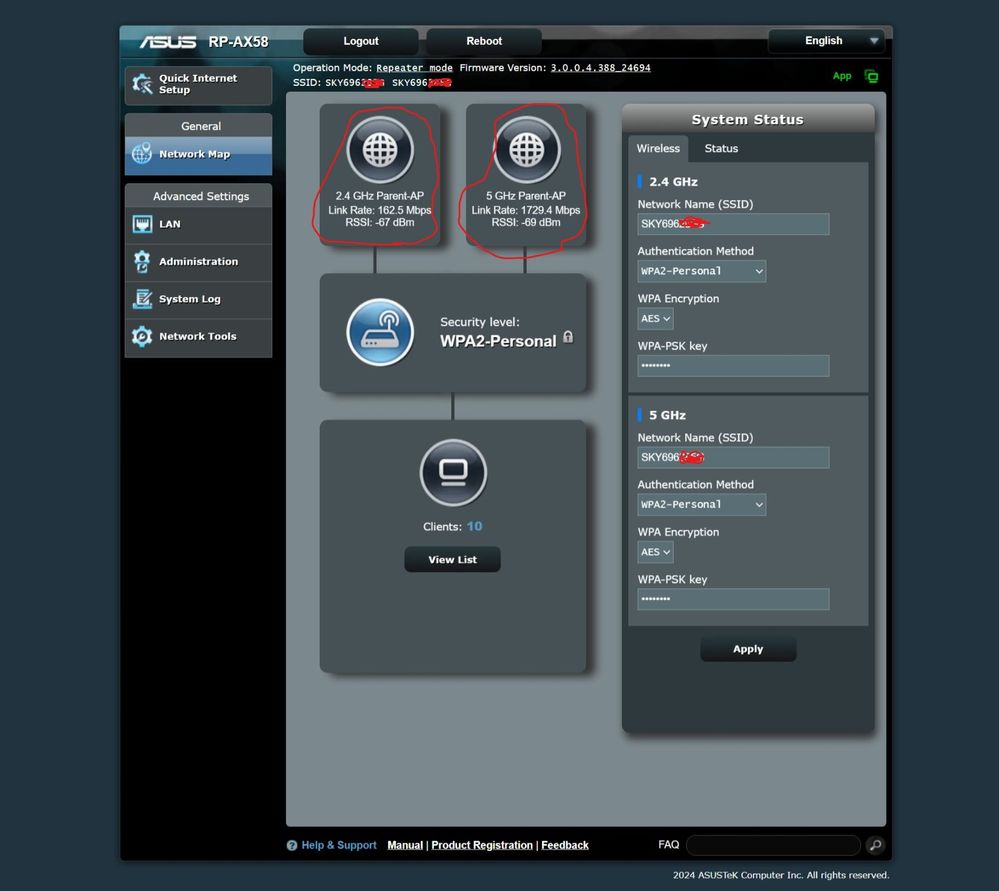
Task: Click the 5 GHz Parent-AP globe icon
Action: 526,150
